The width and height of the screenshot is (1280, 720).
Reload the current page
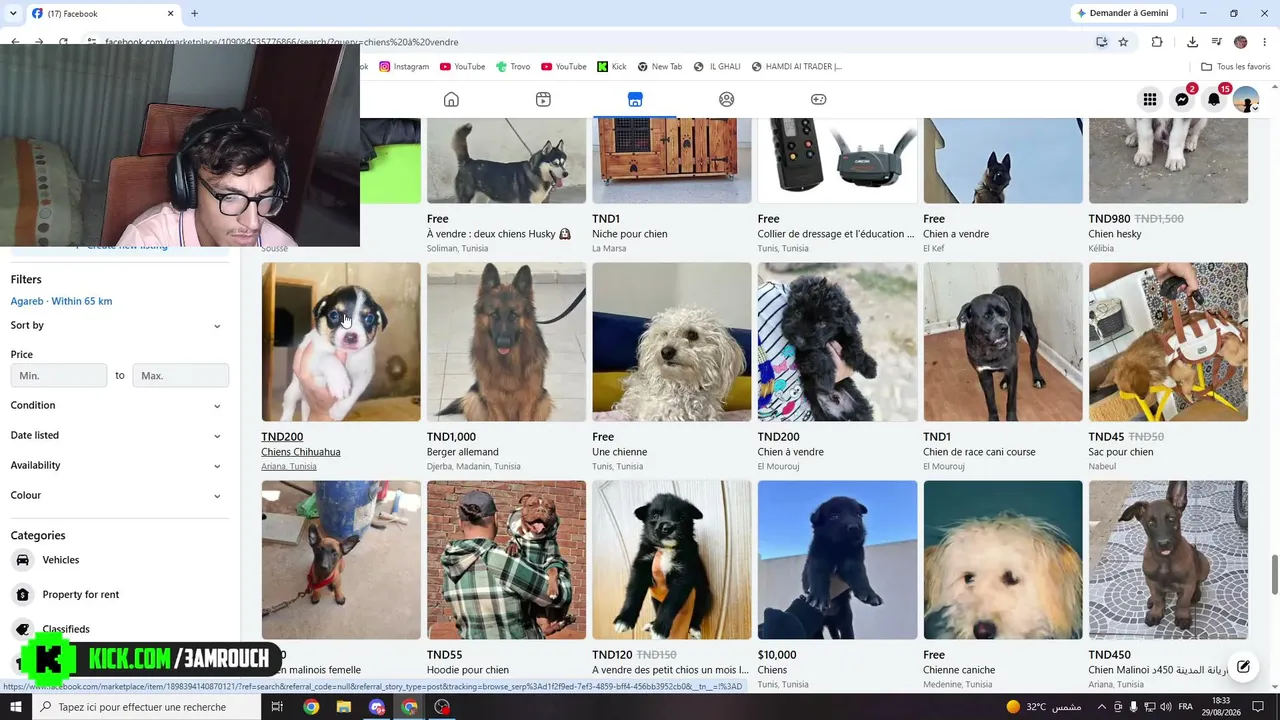[63, 42]
